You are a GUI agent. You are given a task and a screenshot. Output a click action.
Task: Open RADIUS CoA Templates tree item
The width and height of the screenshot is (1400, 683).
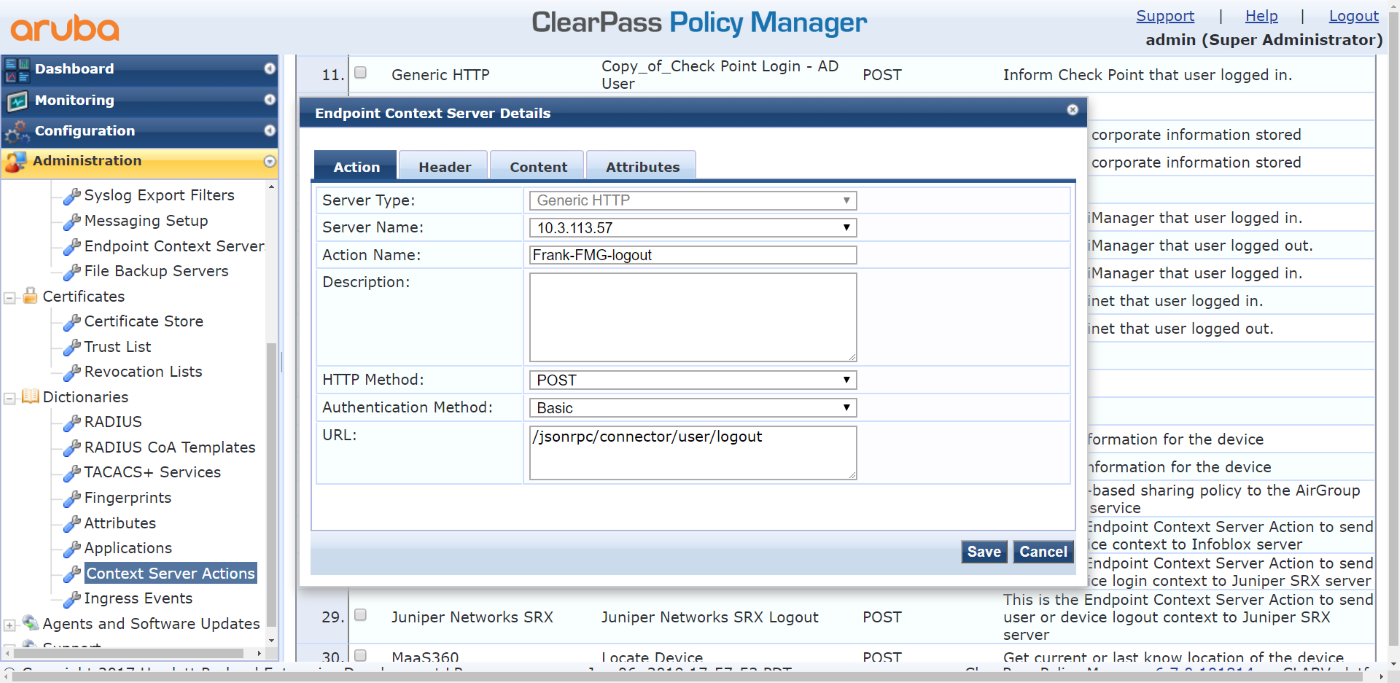tap(170, 448)
